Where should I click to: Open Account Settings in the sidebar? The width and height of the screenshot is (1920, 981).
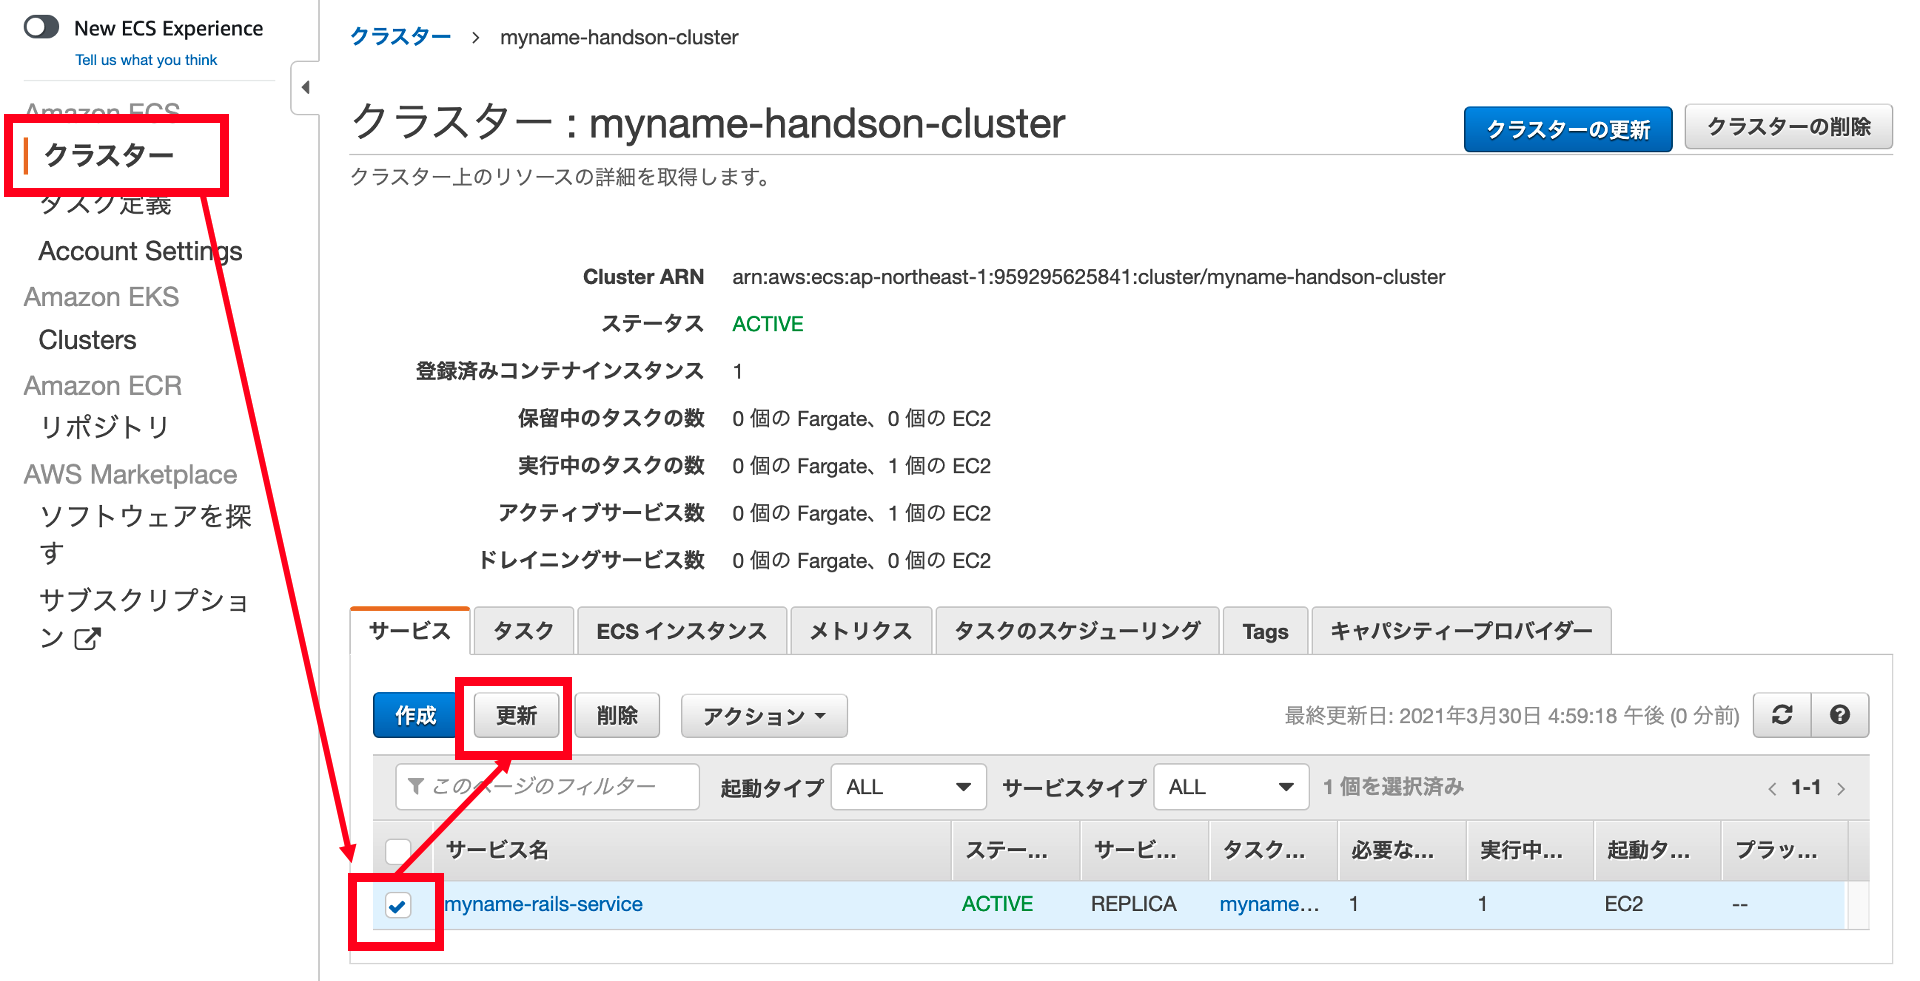pos(140,251)
